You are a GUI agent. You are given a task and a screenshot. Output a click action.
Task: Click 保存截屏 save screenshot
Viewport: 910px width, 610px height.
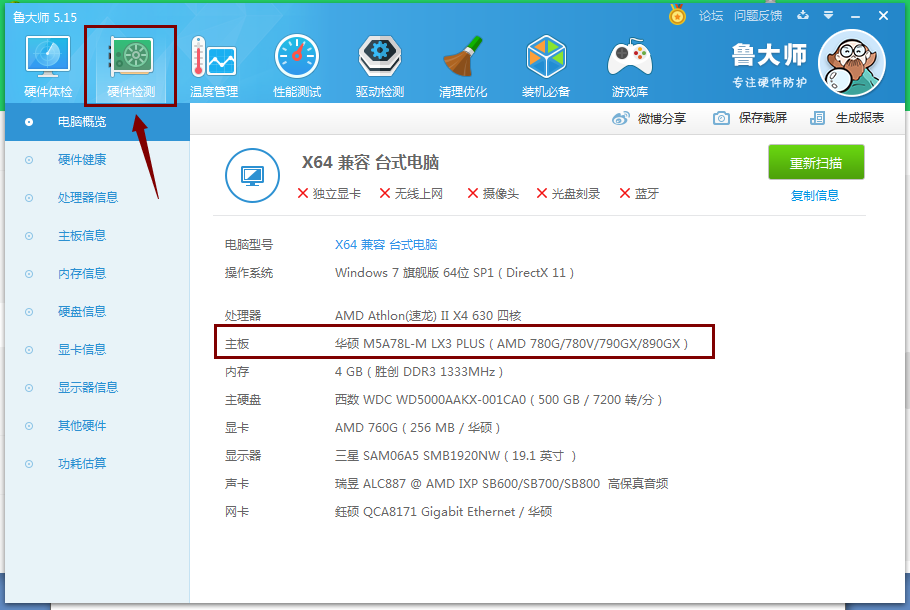(x=763, y=118)
